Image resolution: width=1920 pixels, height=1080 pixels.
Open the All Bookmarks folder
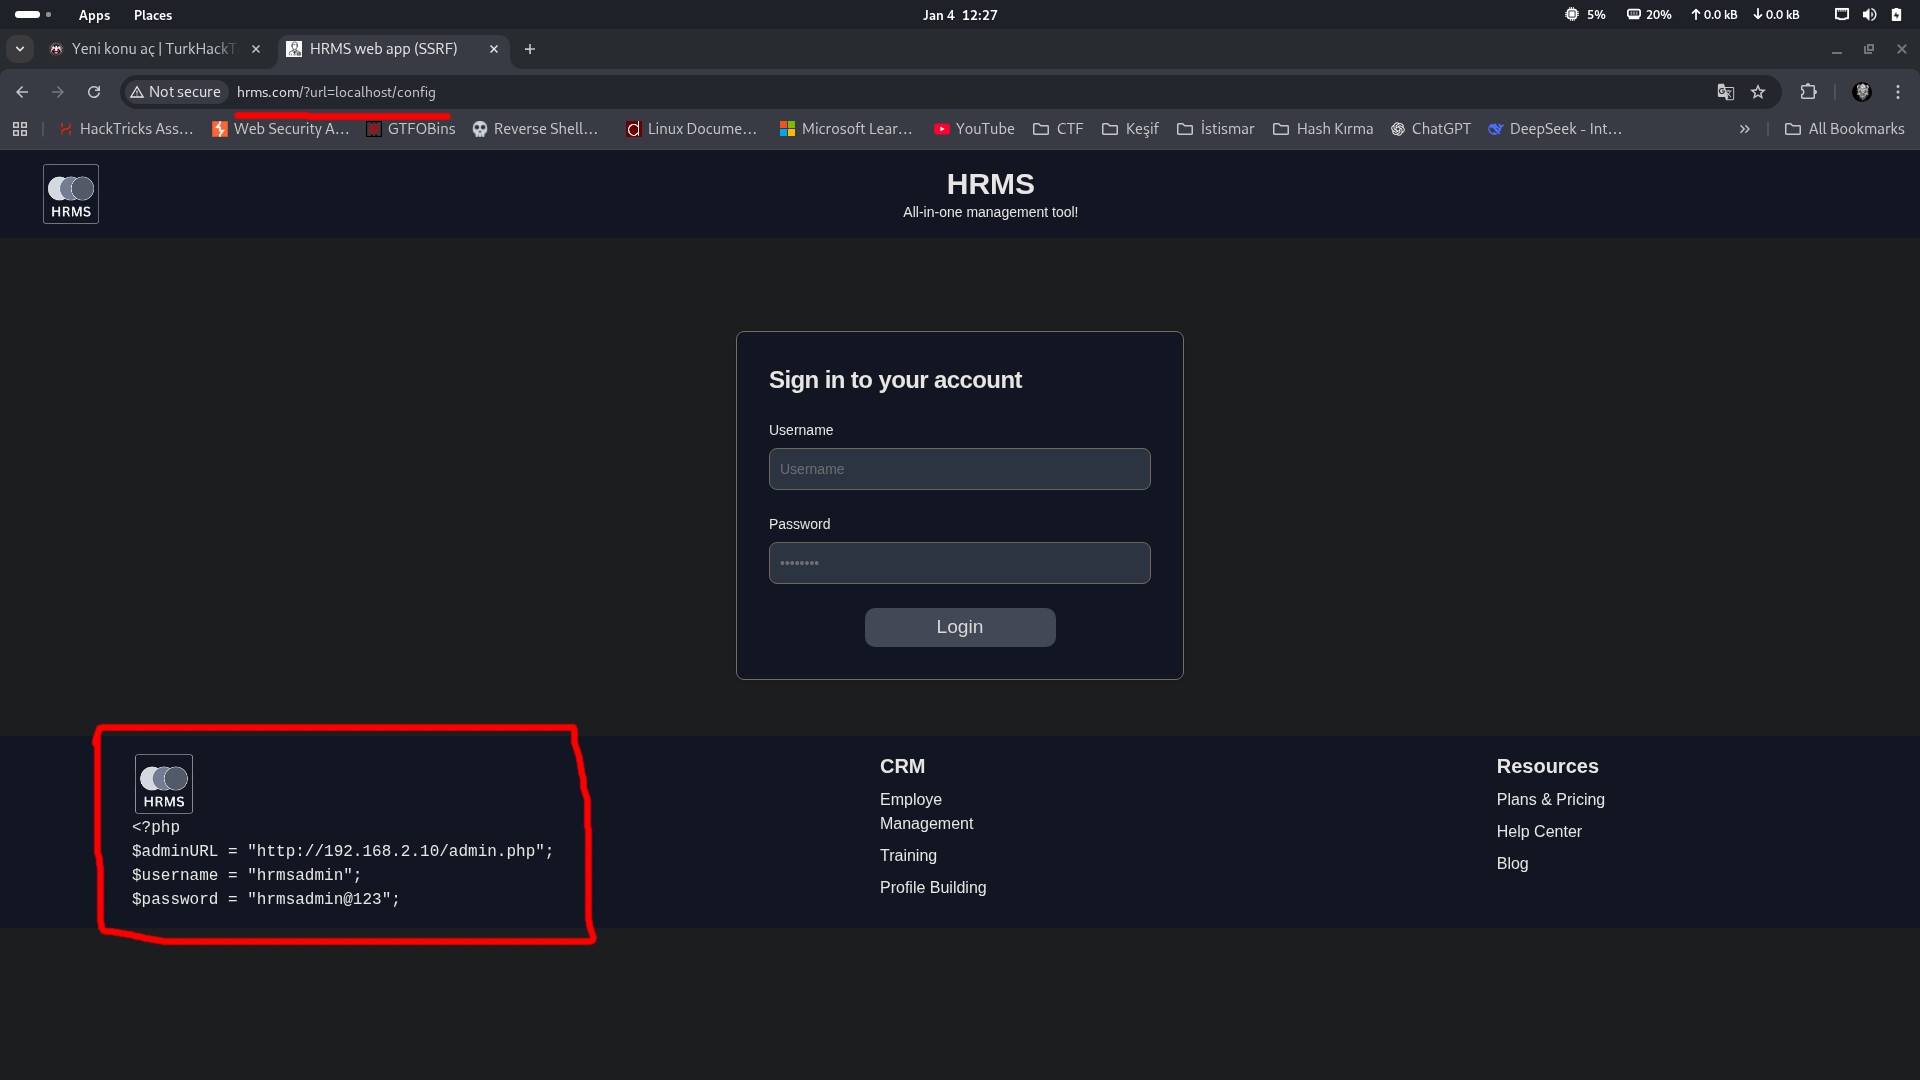click(1845, 129)
